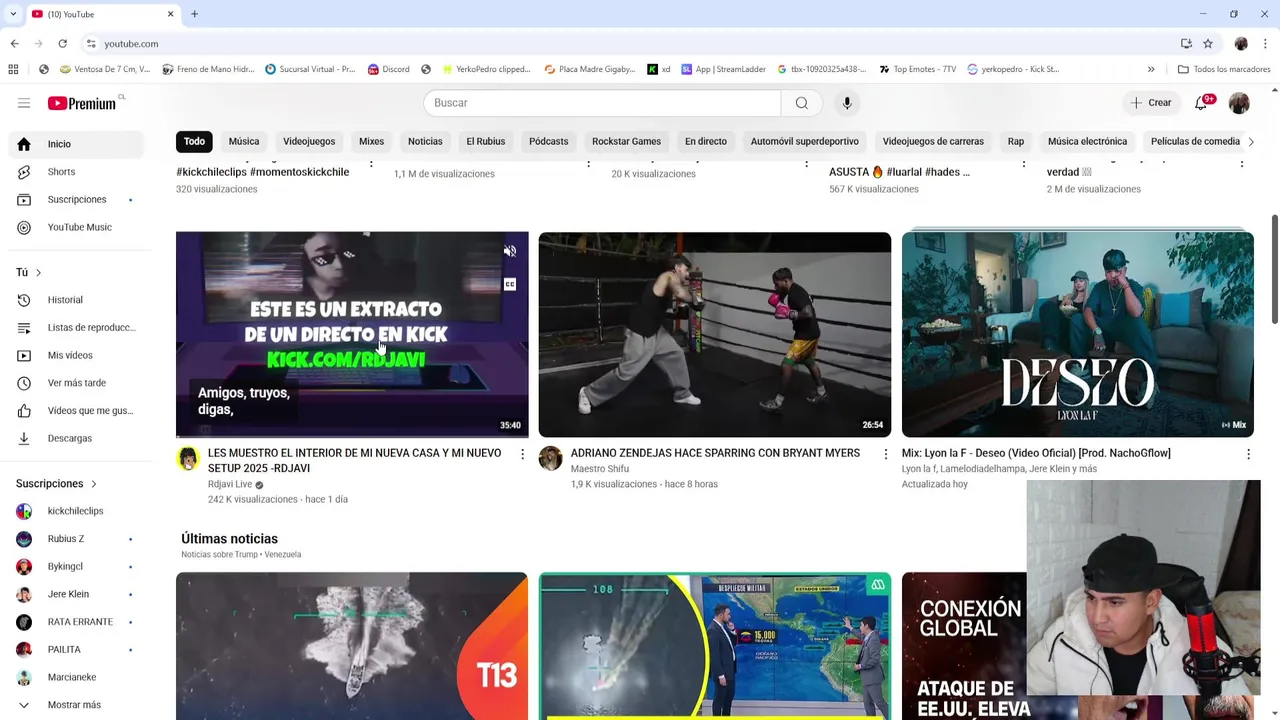Expand the Tú section chevron
The height and width of the screenshot is (720, 1280).
click(x=38, y=272)
